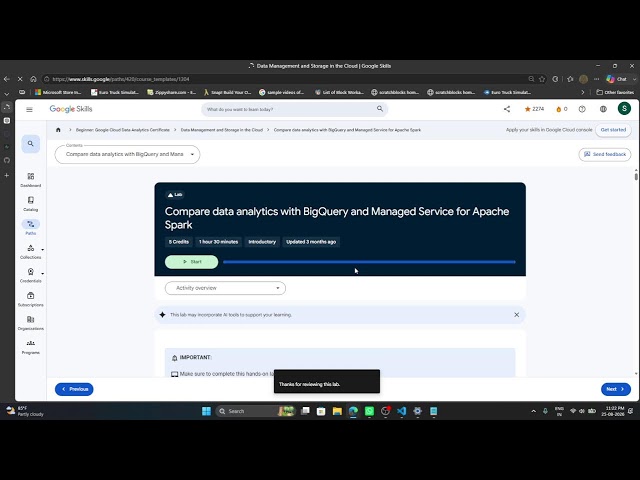Click the flame streak counter icon

pos(562,109)
